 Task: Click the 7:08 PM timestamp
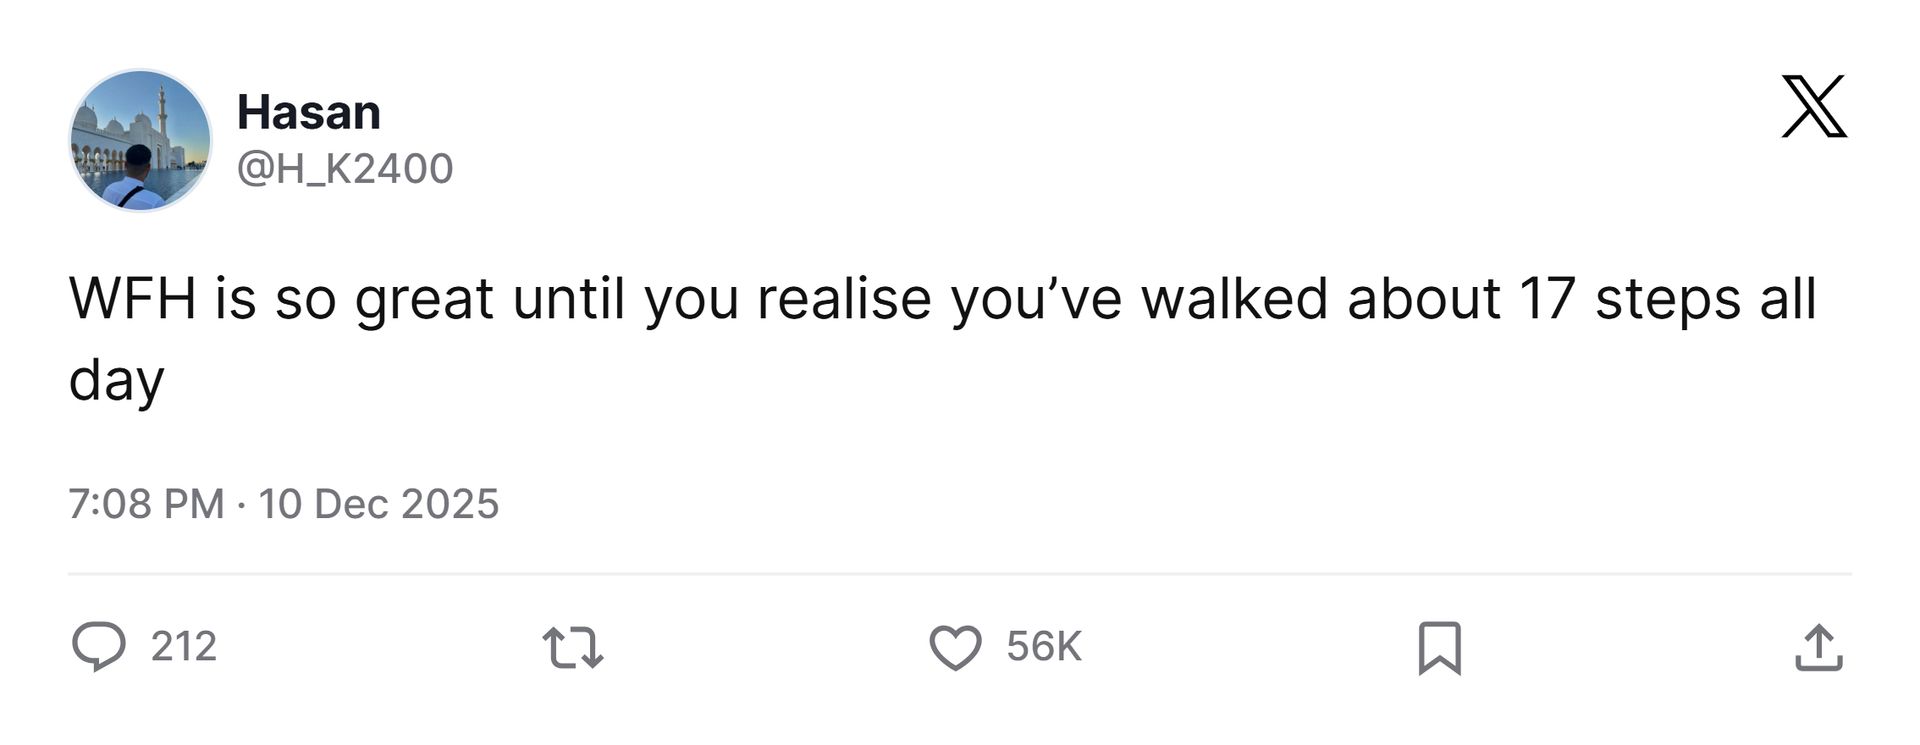[146, 504]
